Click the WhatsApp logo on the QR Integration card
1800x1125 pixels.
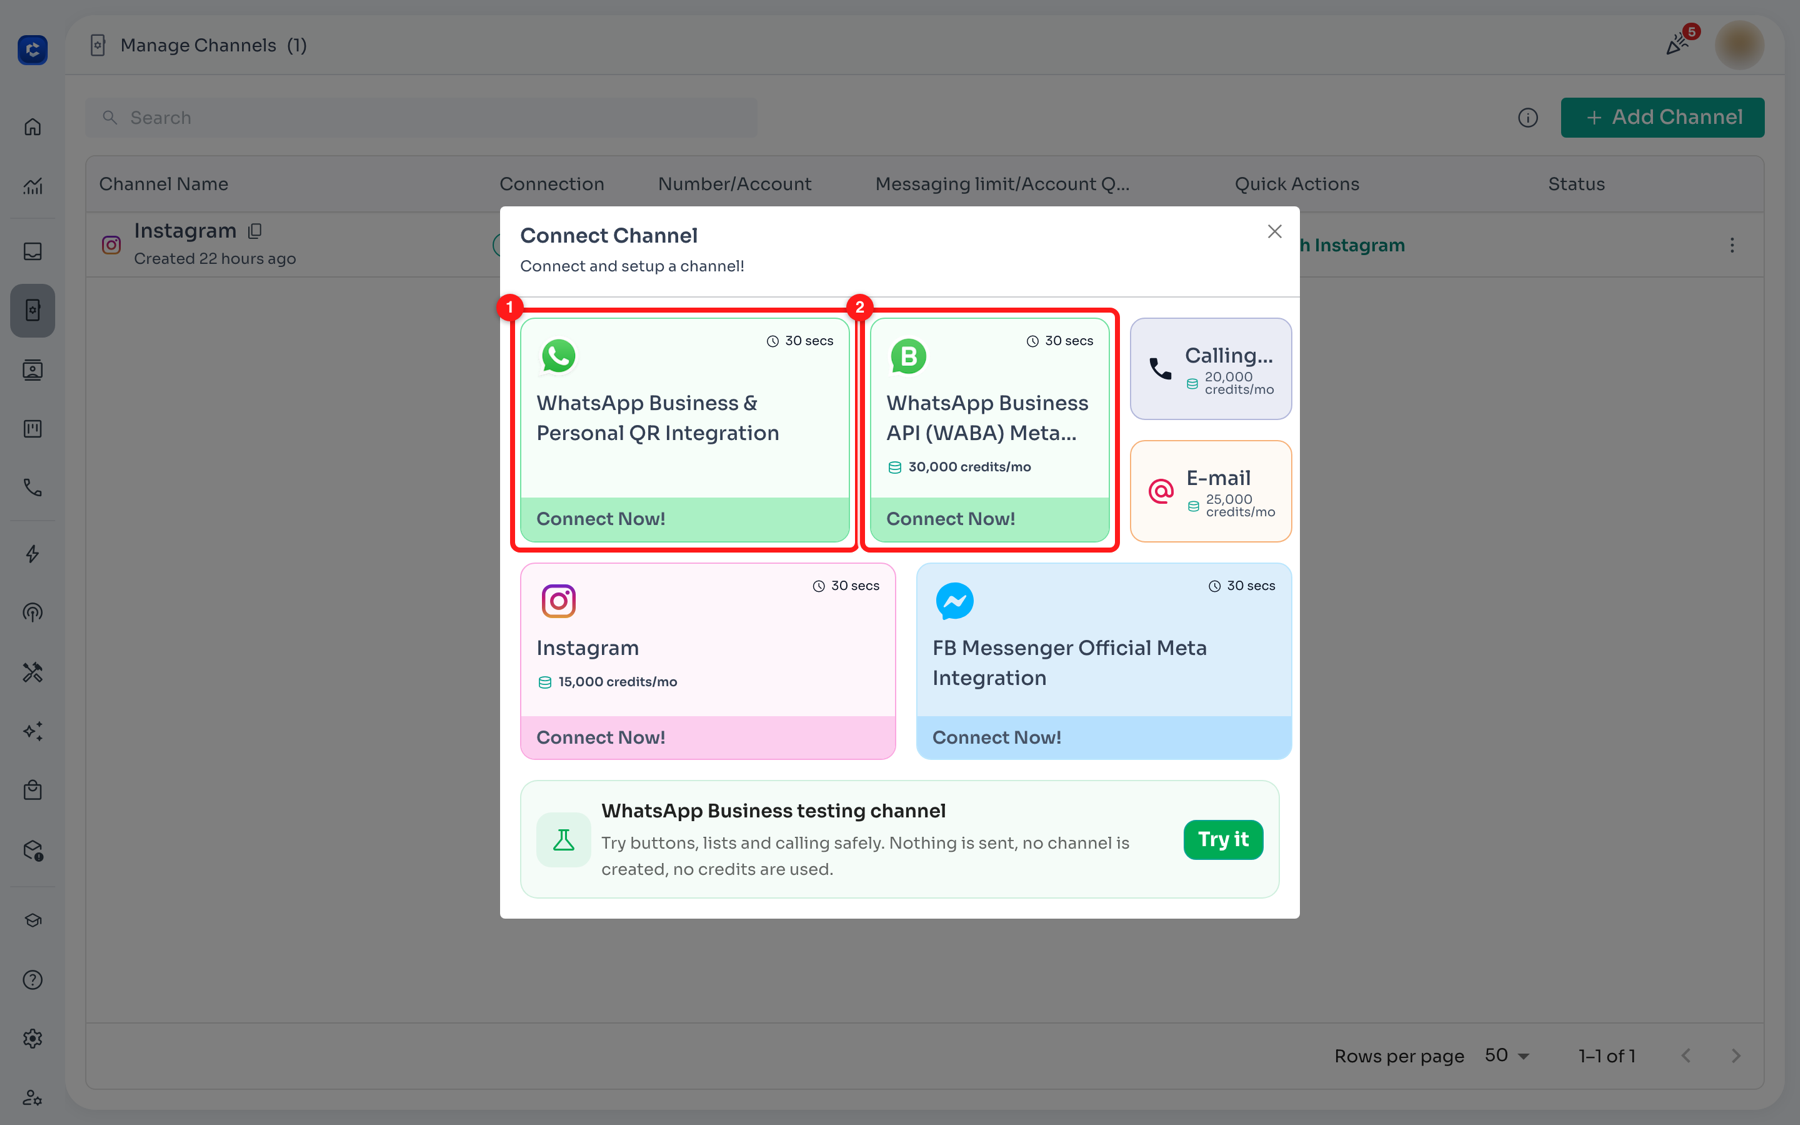[558, 356]
